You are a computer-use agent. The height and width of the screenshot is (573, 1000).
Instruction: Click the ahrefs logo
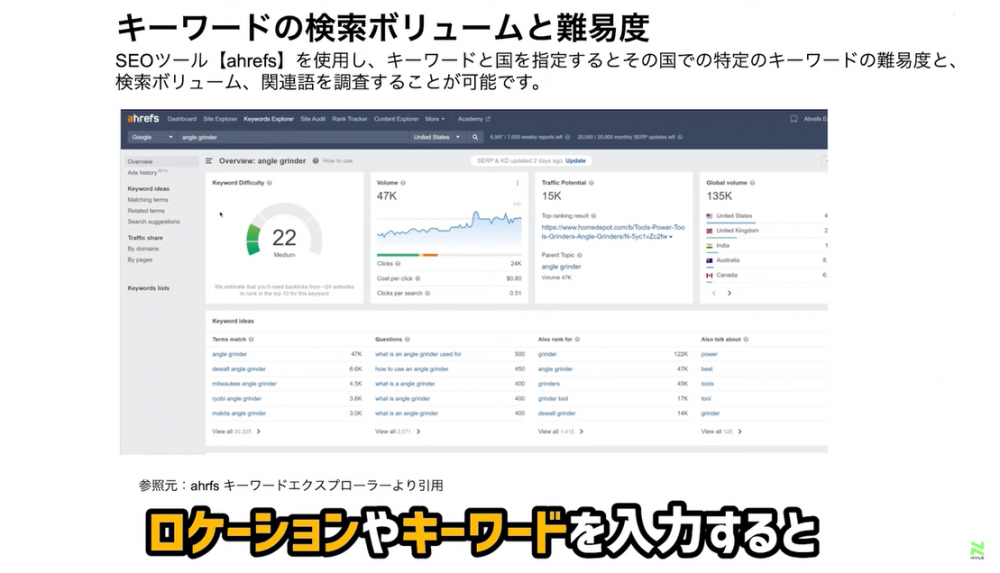(x=143, y=119)
